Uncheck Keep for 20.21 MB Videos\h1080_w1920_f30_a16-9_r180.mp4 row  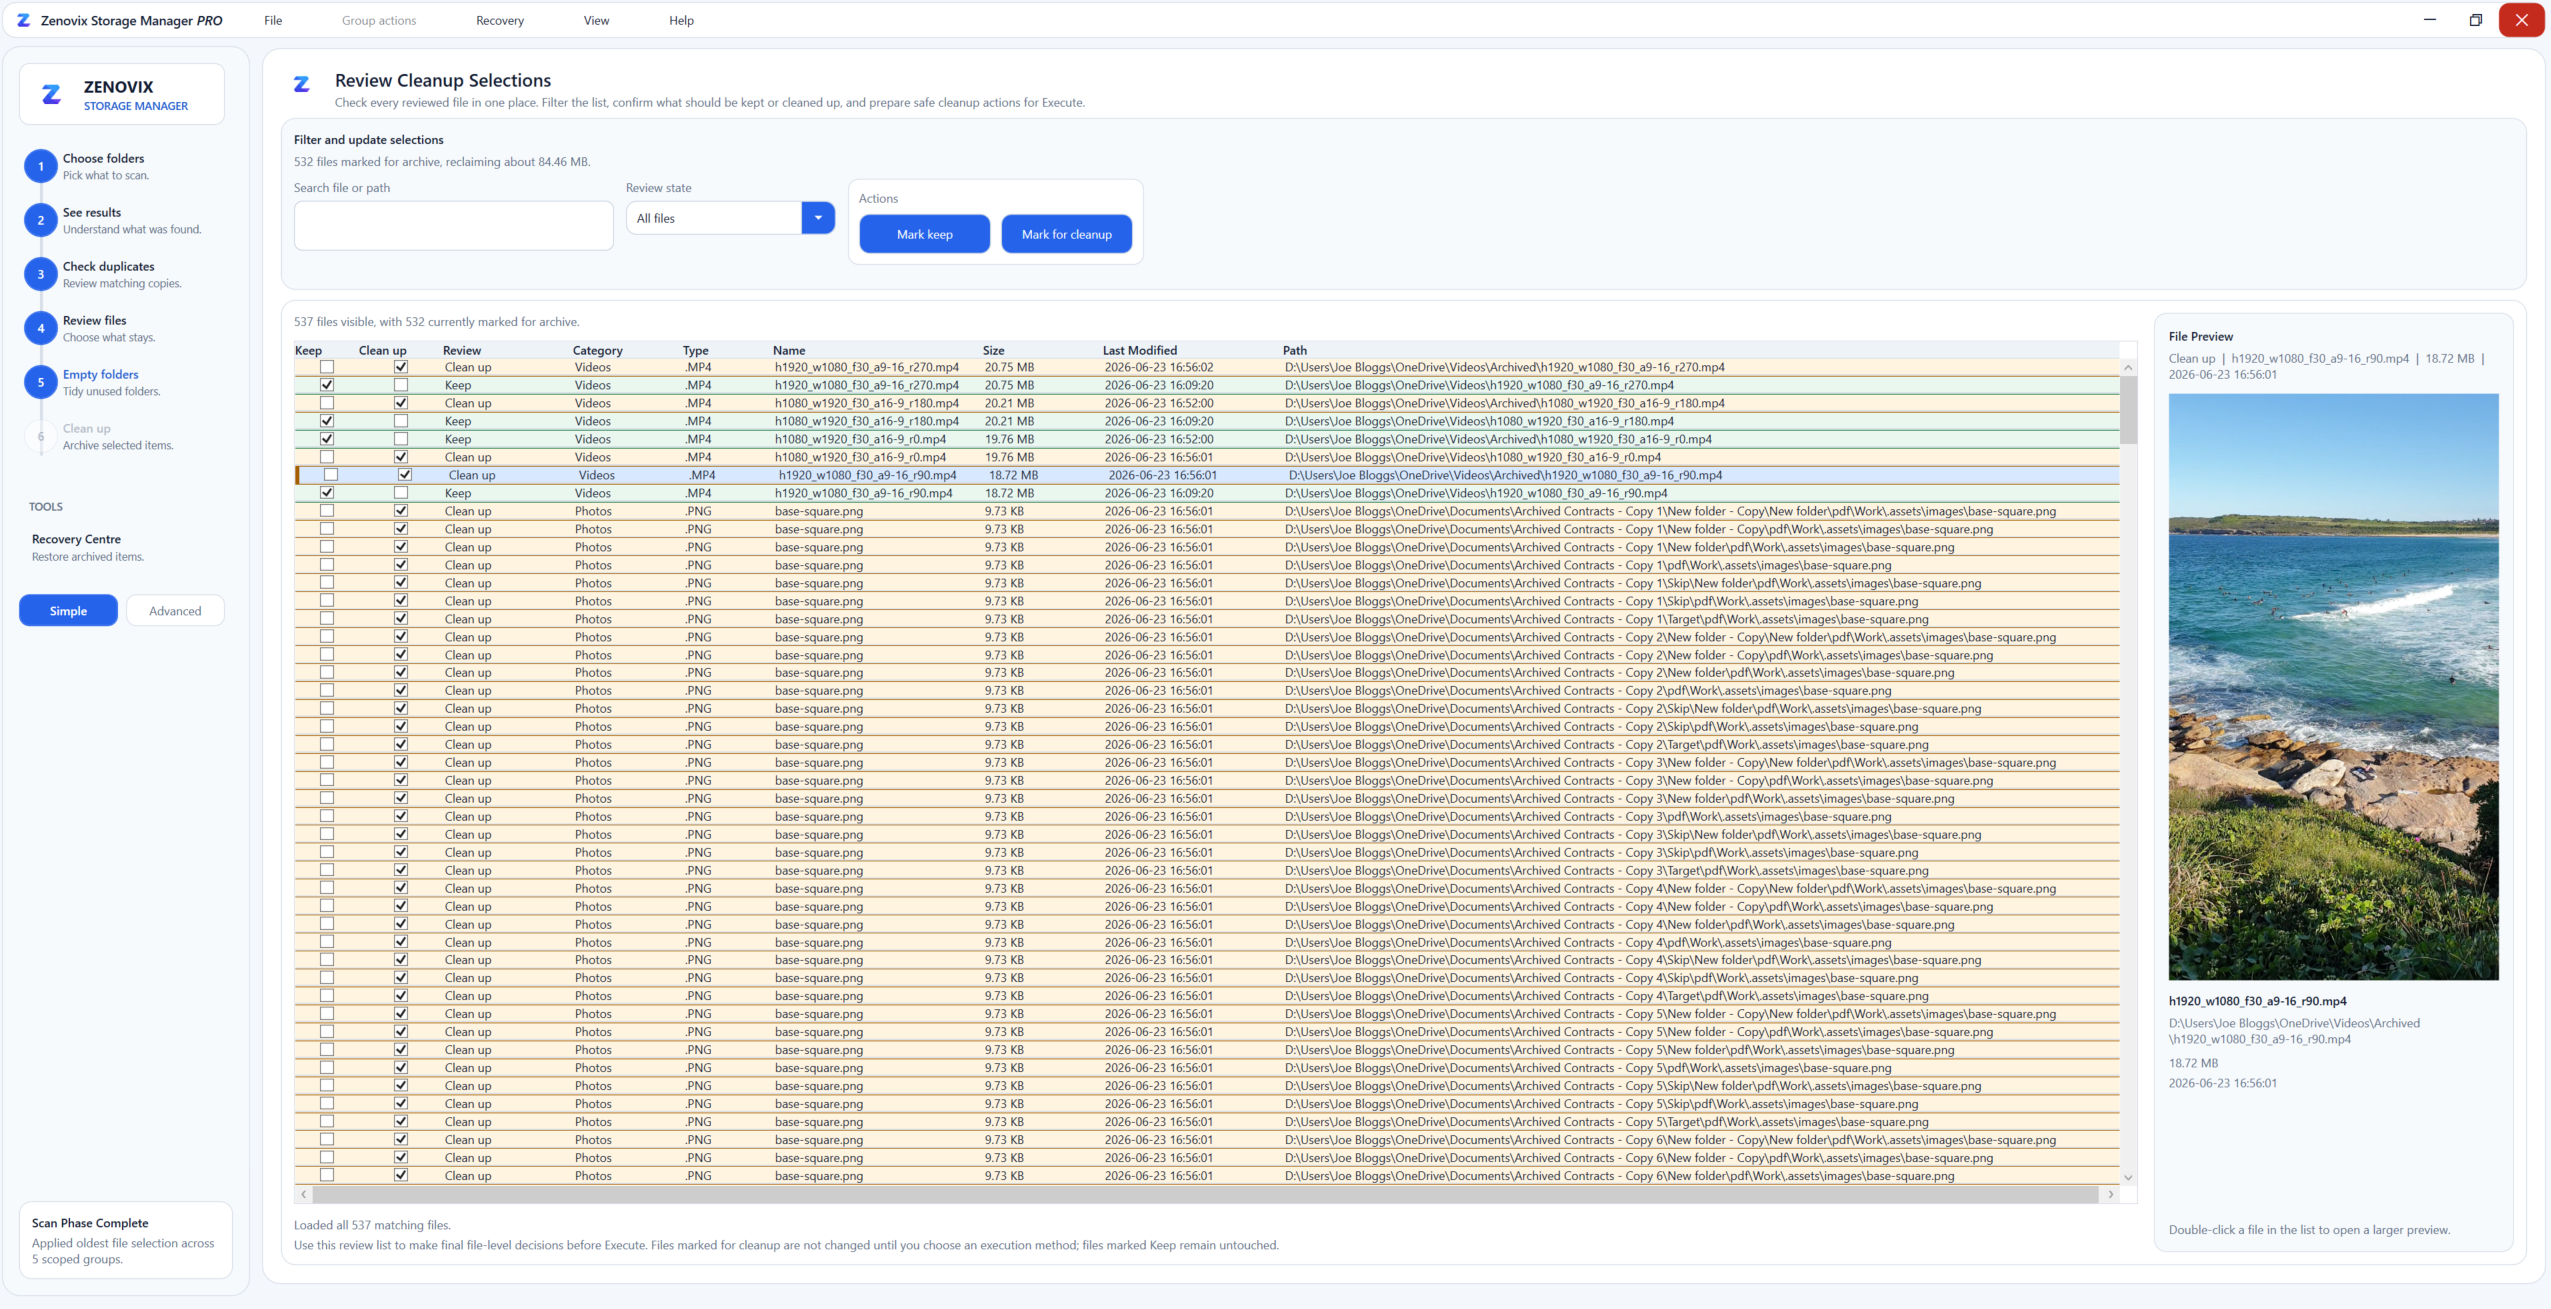pos(327,421)
